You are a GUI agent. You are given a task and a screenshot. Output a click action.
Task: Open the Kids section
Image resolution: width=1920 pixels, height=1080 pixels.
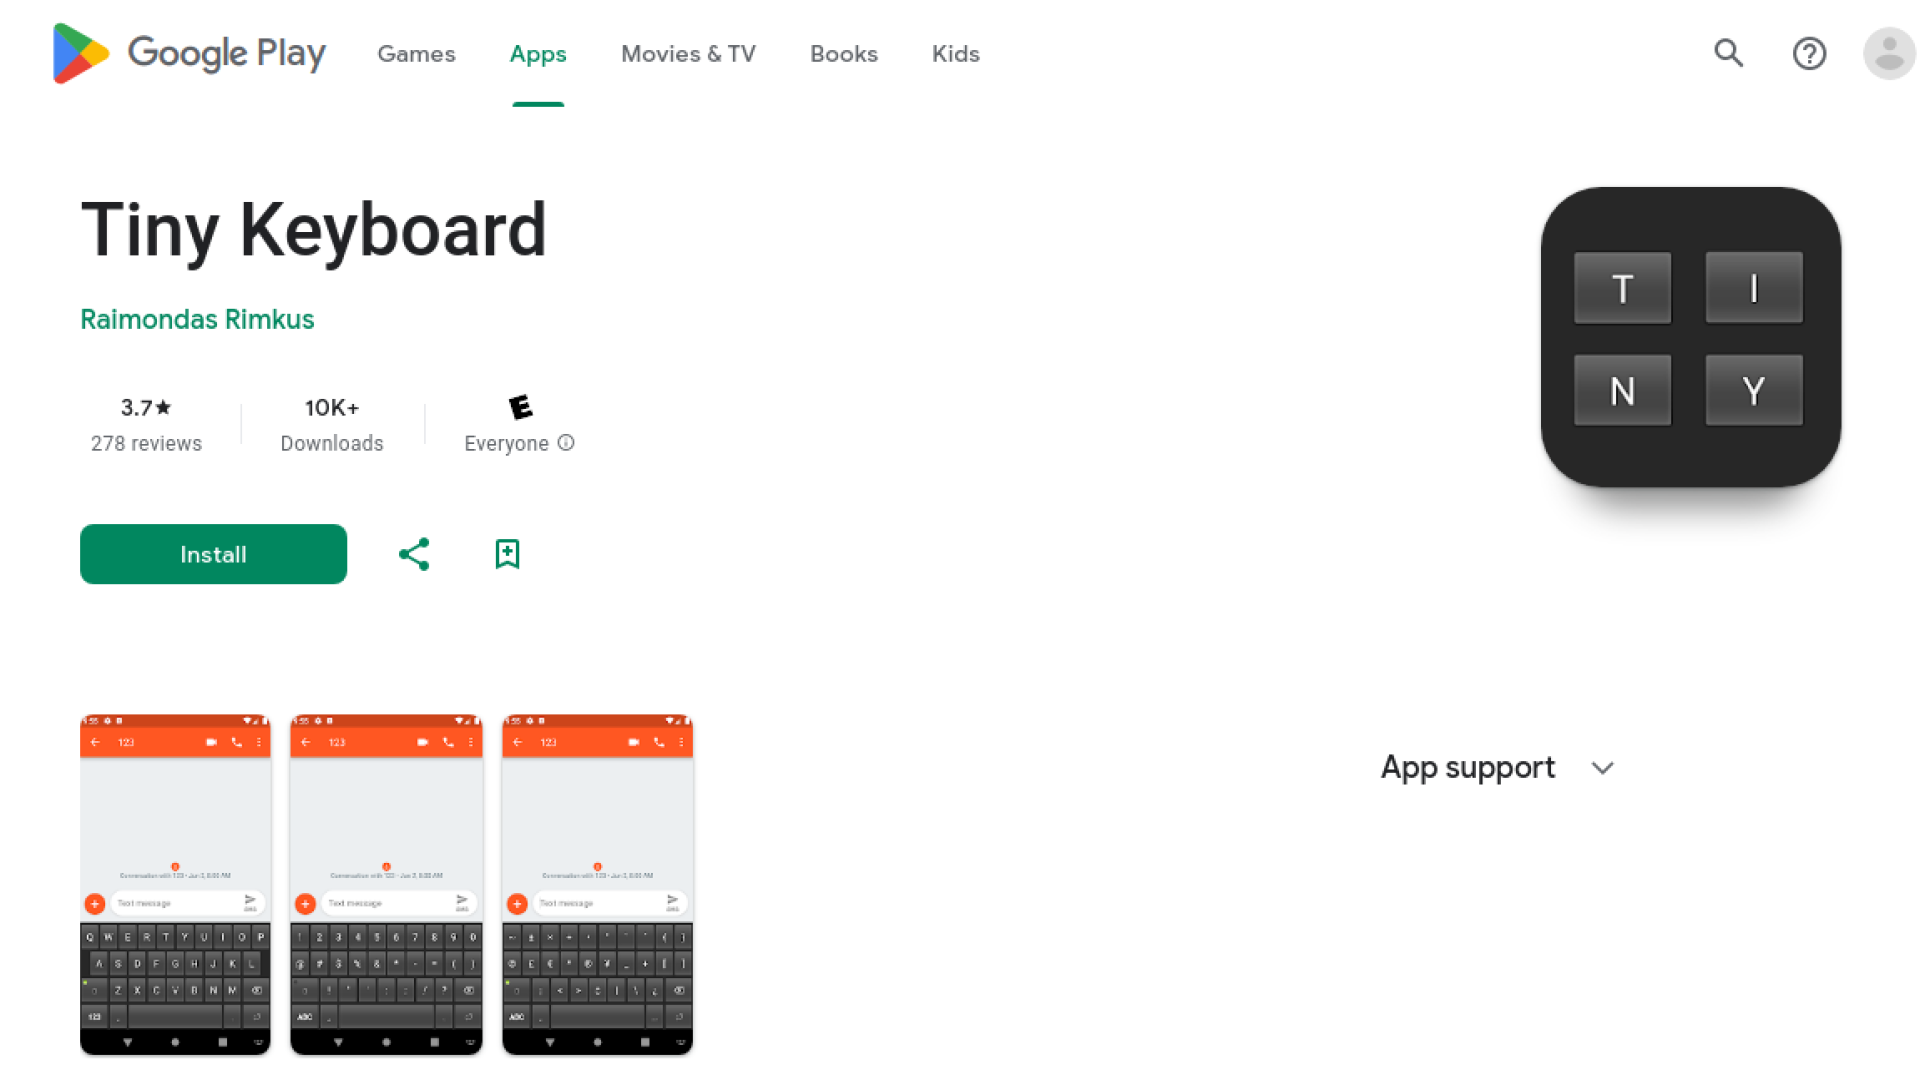[954, 55]
